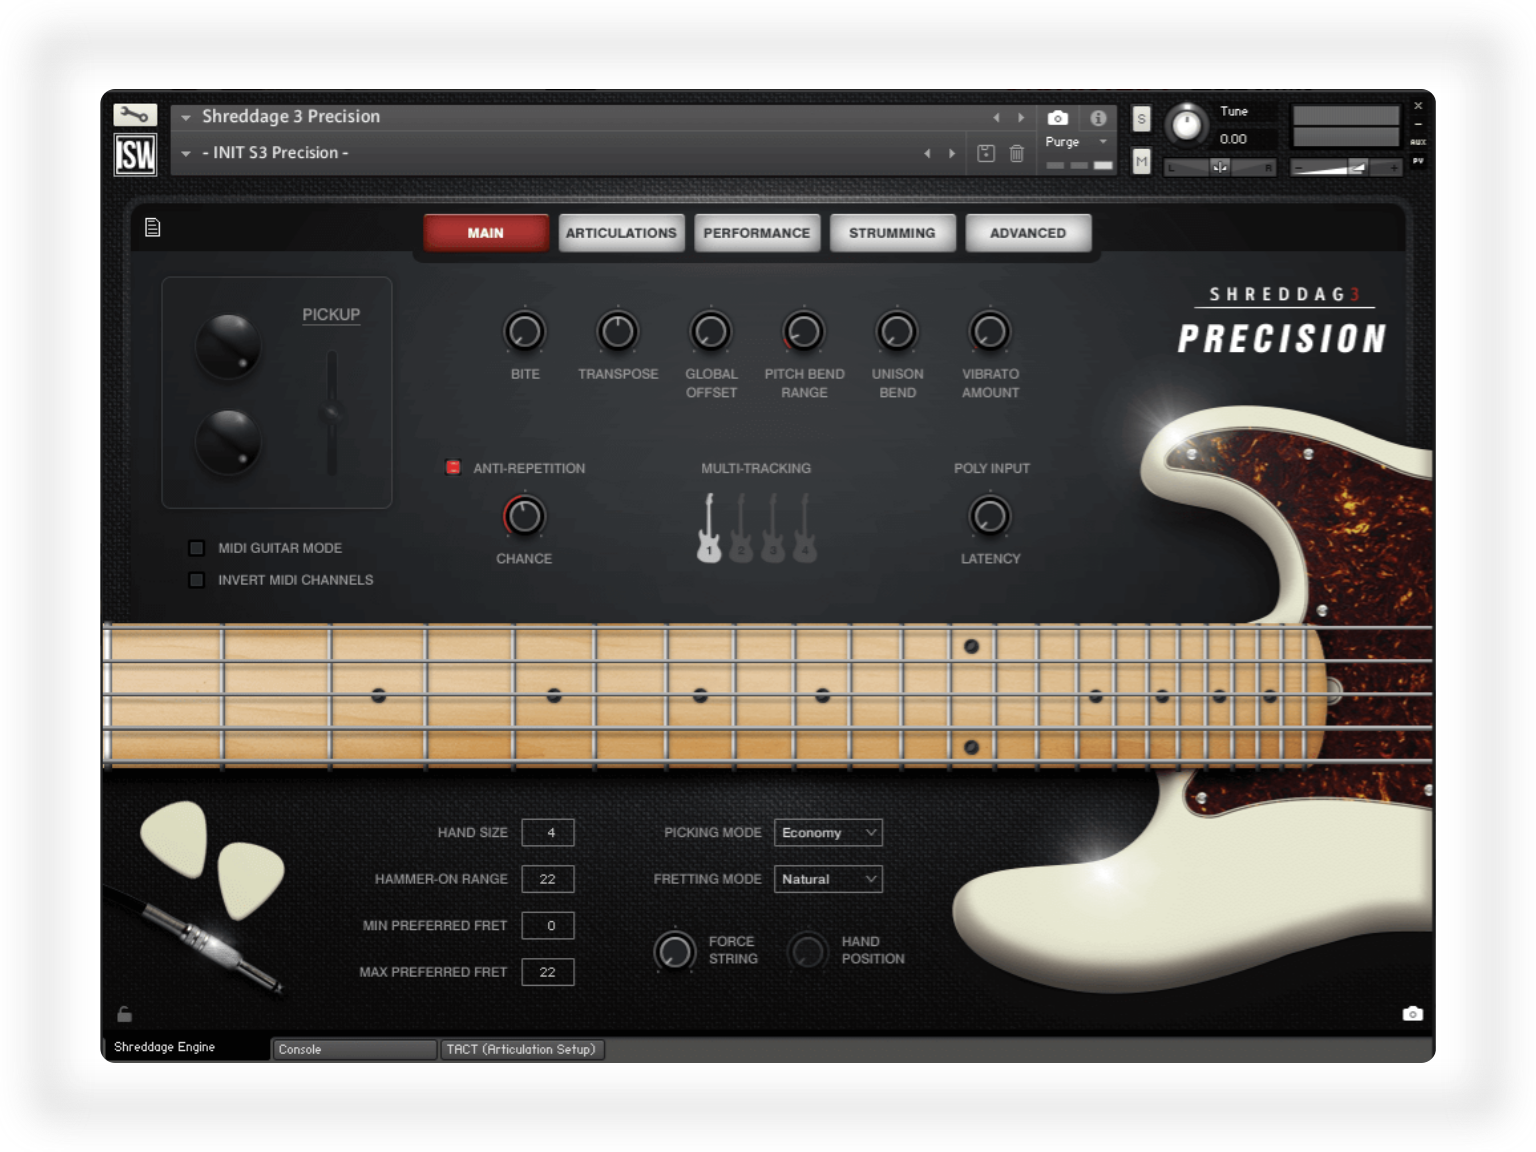The height and width of the screenshot is (1152, 1536).
Task: Open the snapshot camera icon in header
Action: (x=1057, y=118)
